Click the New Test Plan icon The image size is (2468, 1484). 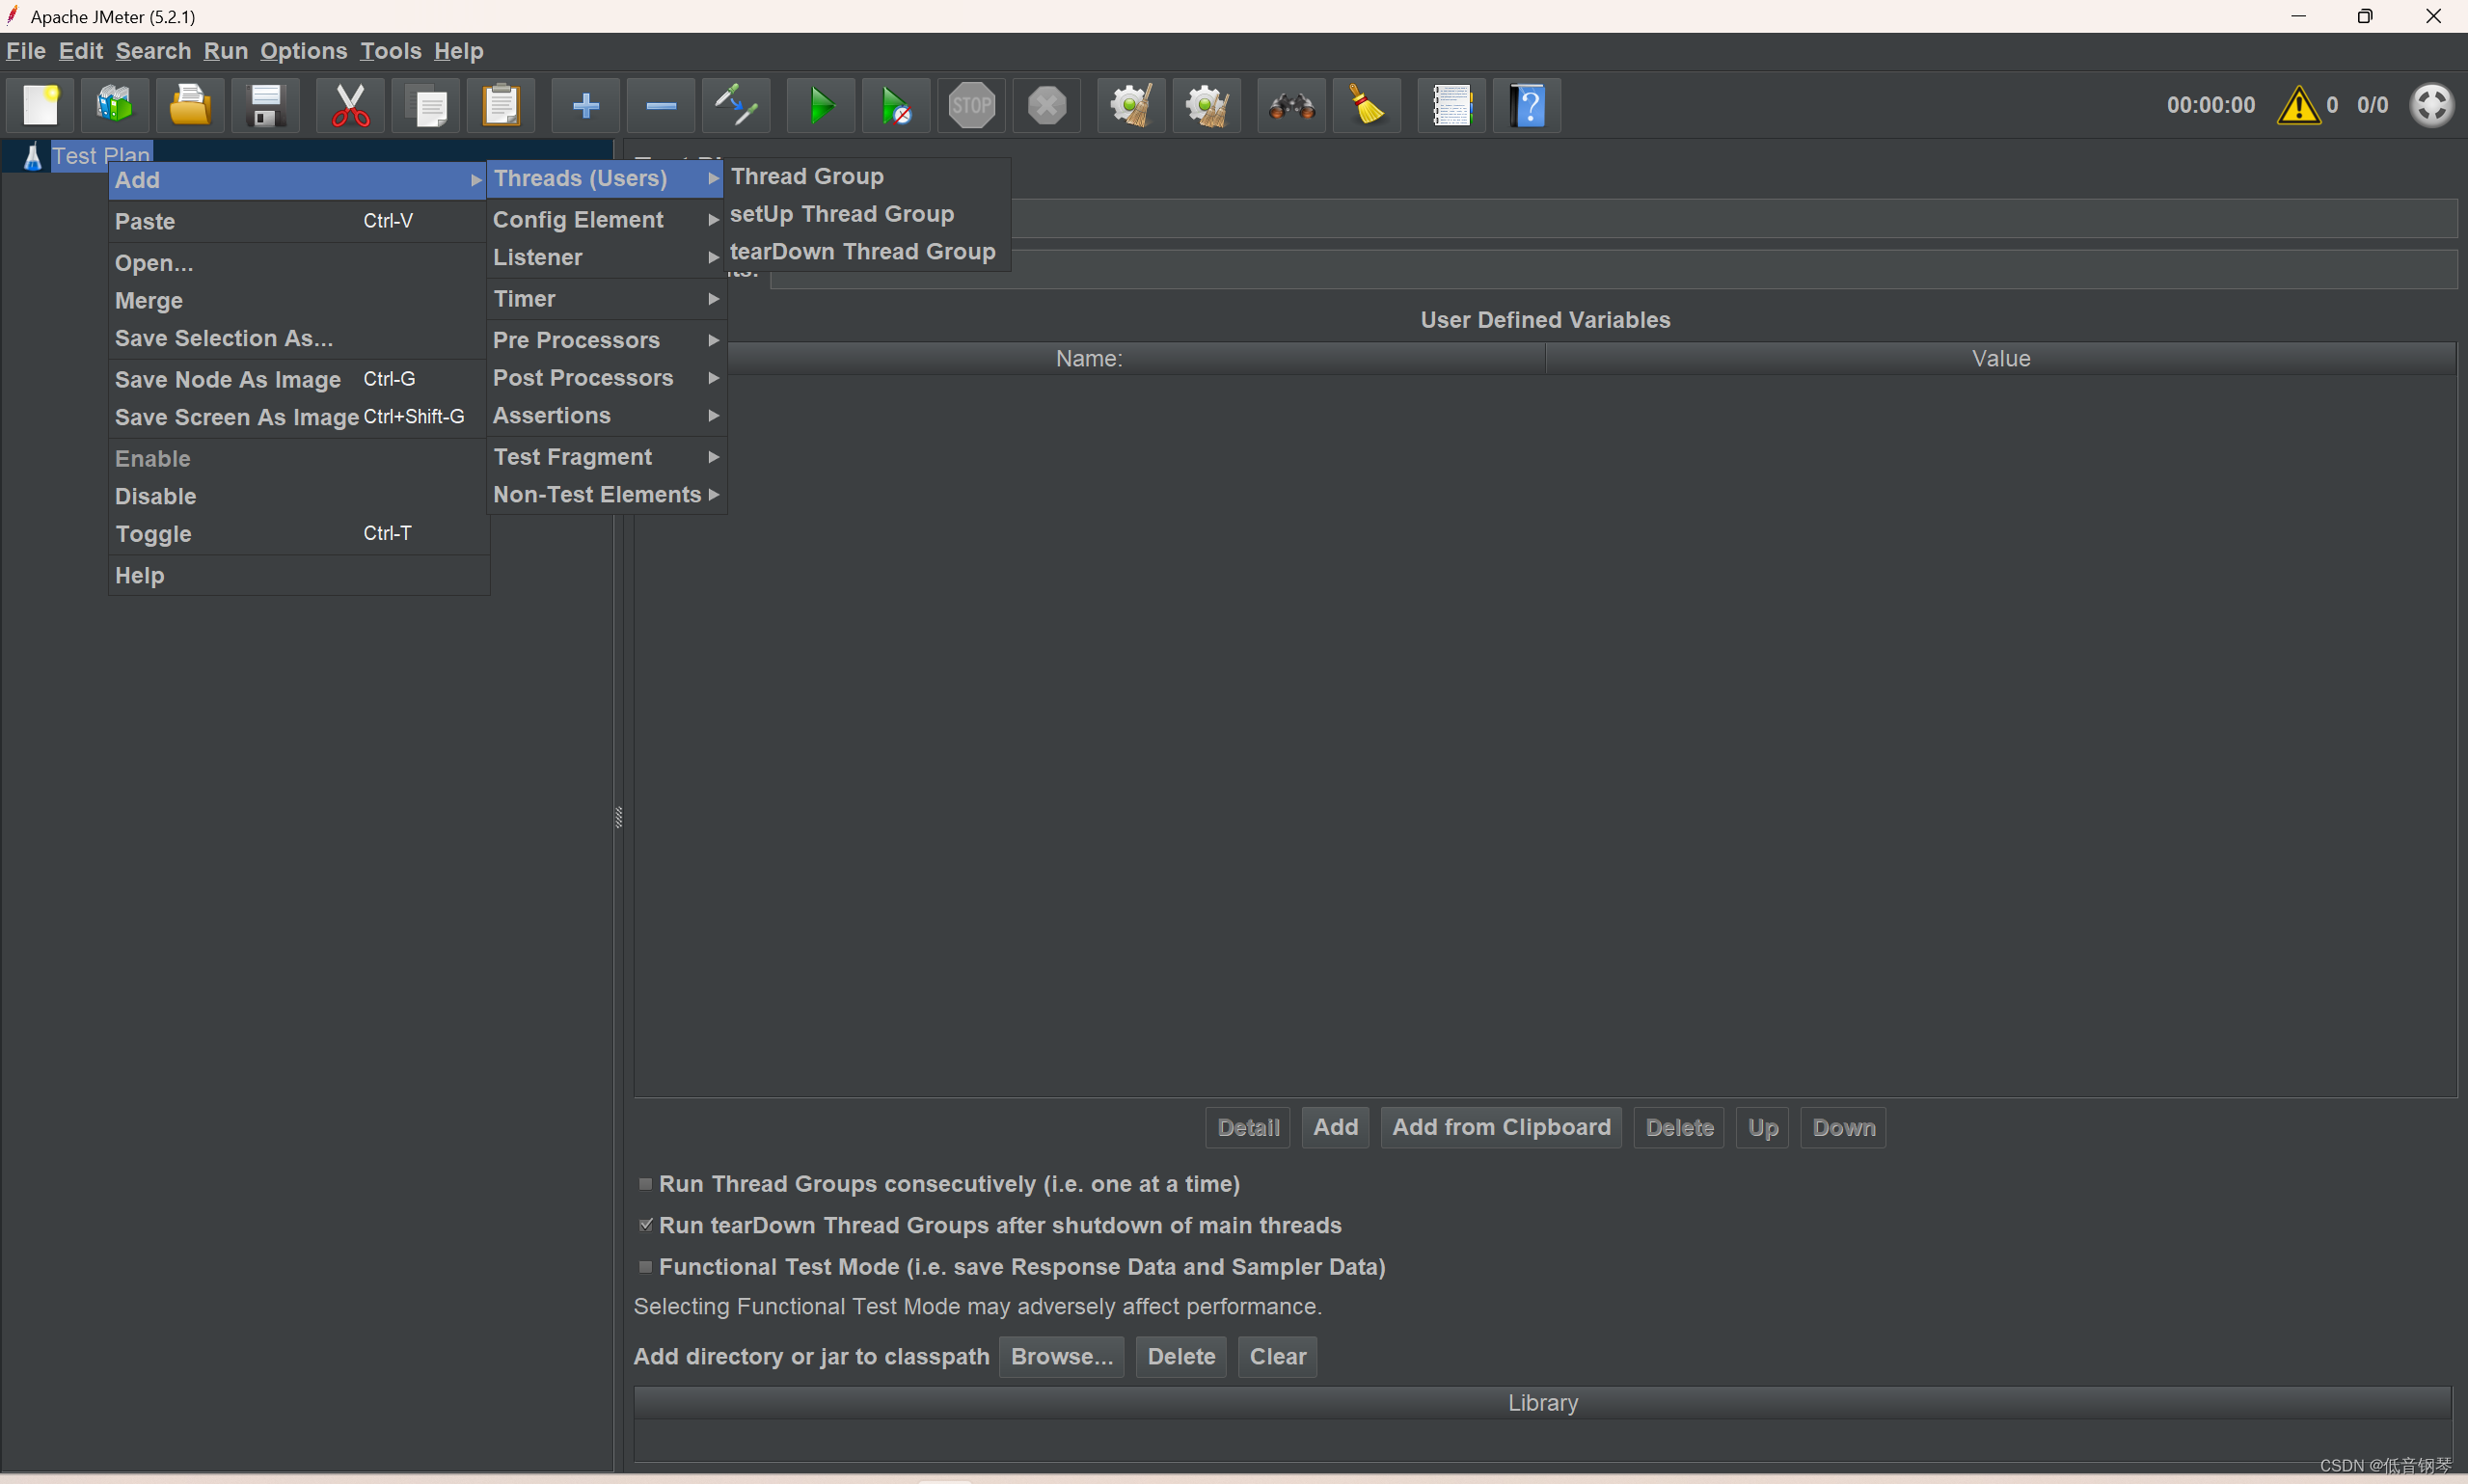[x=39, y=106]
